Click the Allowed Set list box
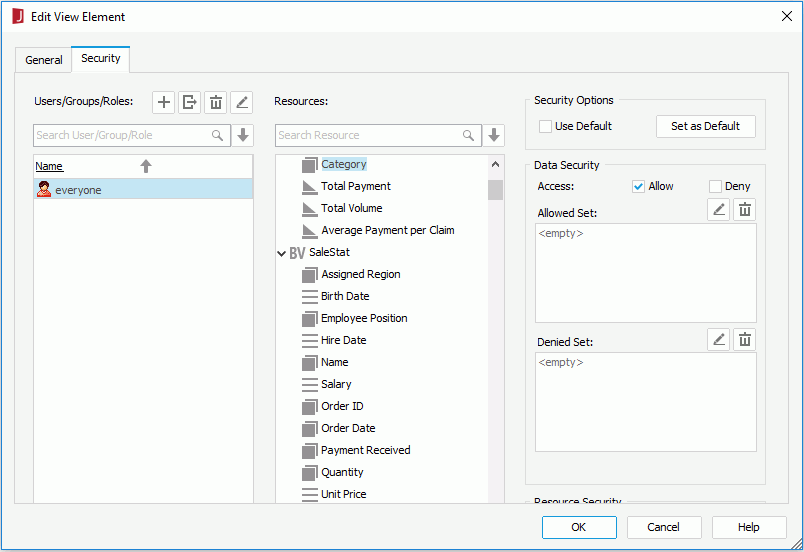804x552 pixels. pos(646,273)
